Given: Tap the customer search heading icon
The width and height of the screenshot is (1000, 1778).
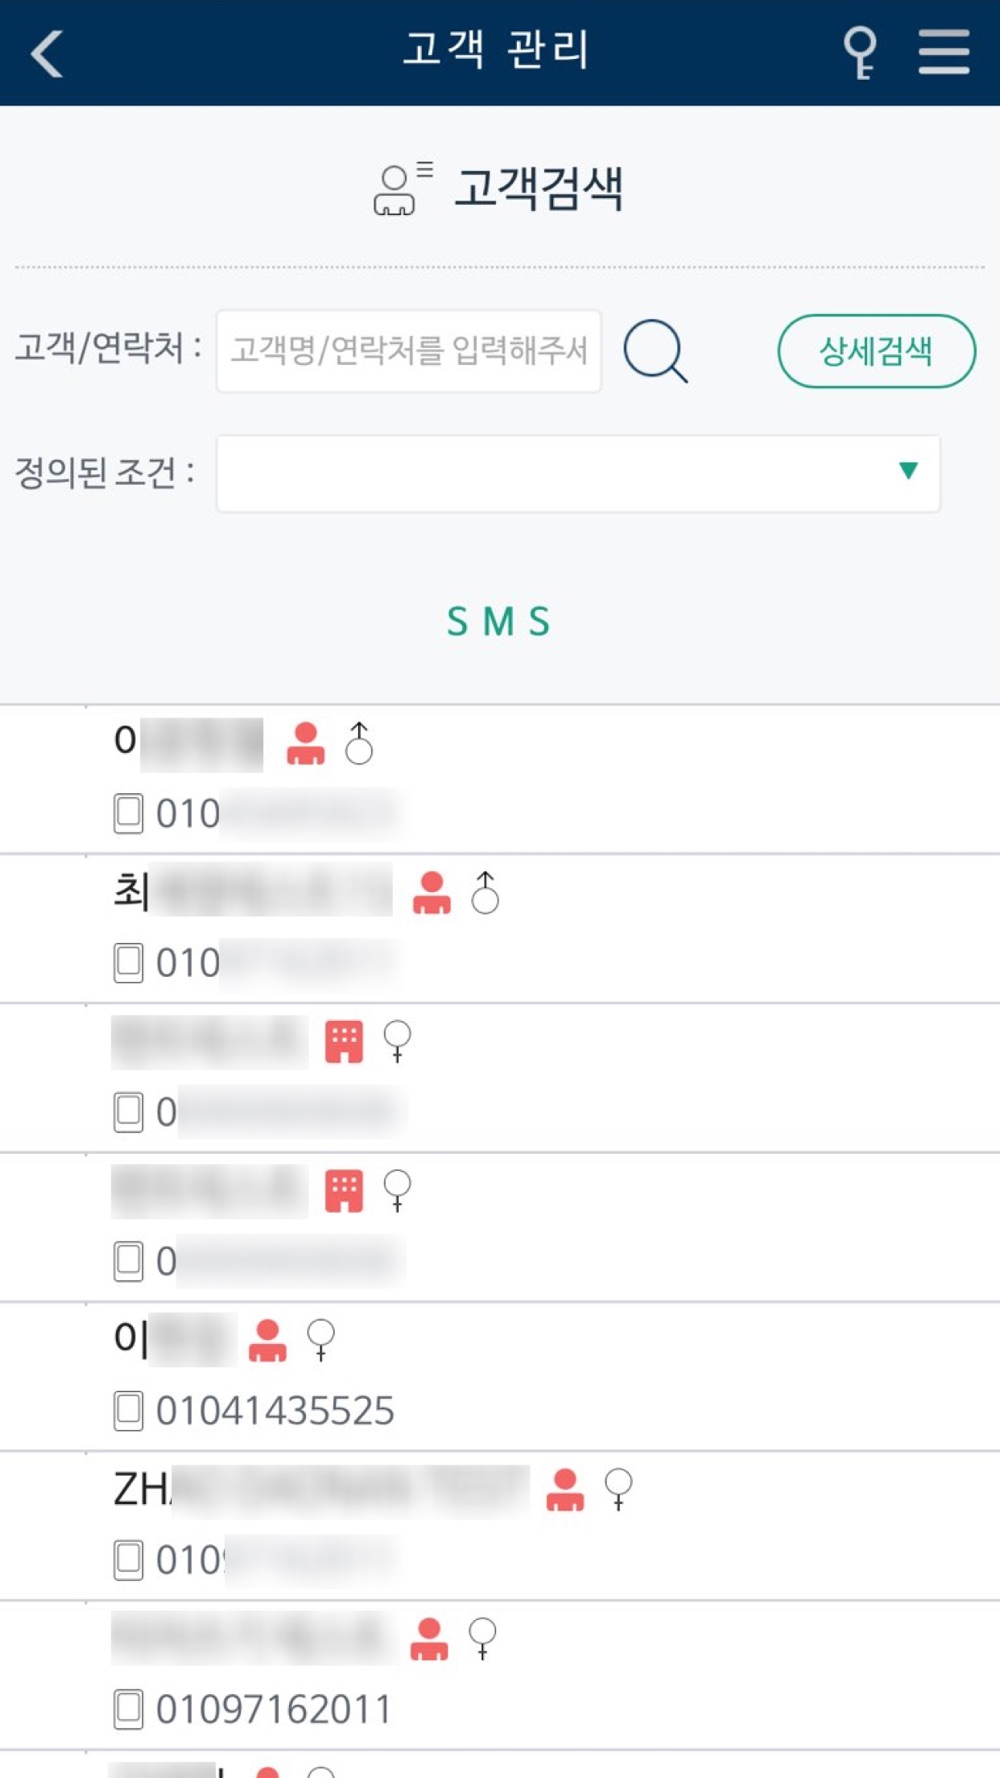Looking at the screenshot, I should pyautogui.click(x=401, y=188).
